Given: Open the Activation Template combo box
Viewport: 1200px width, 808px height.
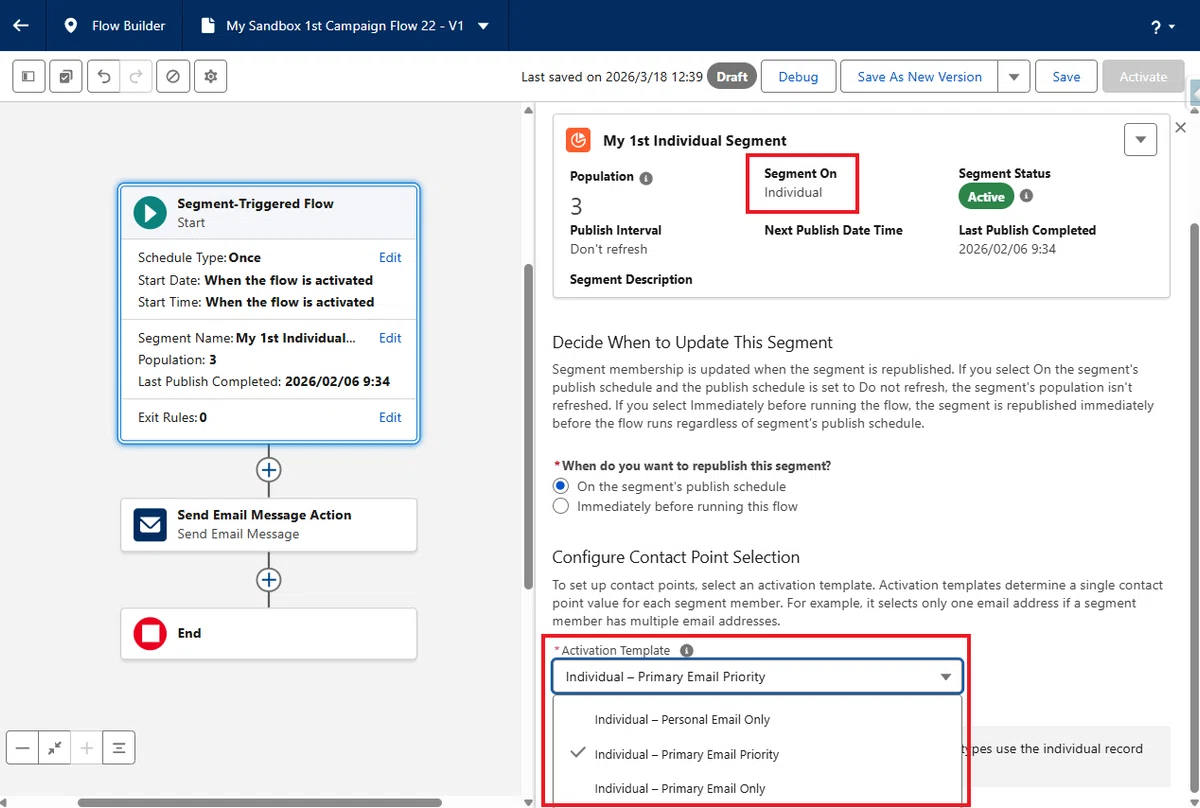Looking at the screenshot, I should [x=757, y=677].
